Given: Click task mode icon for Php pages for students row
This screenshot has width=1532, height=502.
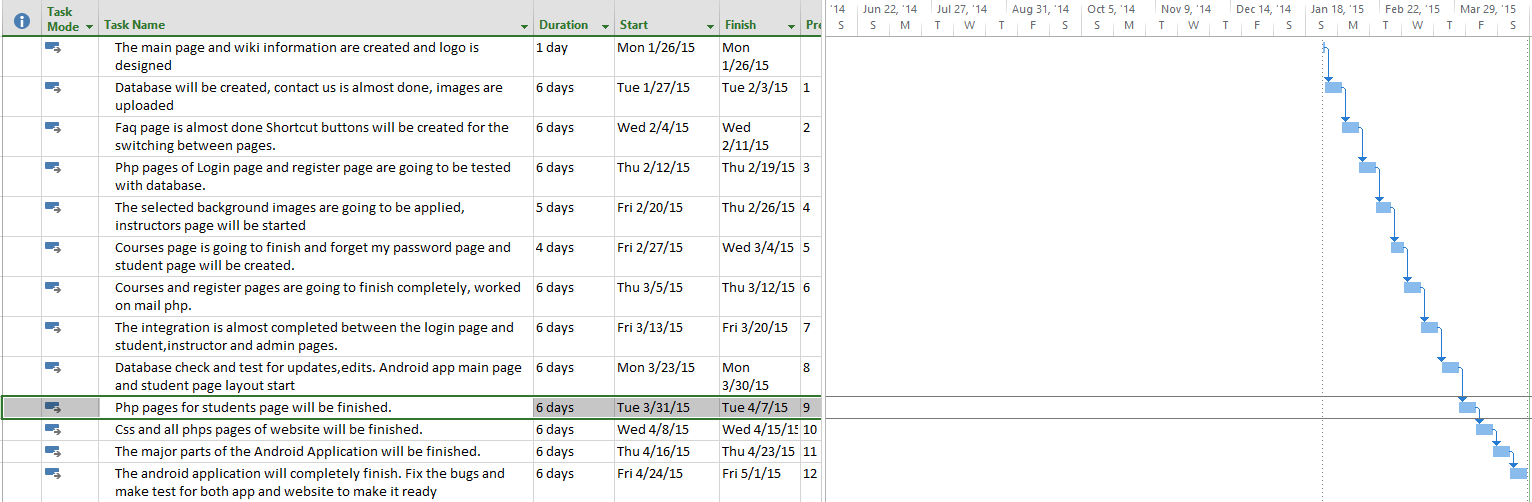Looking at the screenshot, I should click(x=53, y=408).
